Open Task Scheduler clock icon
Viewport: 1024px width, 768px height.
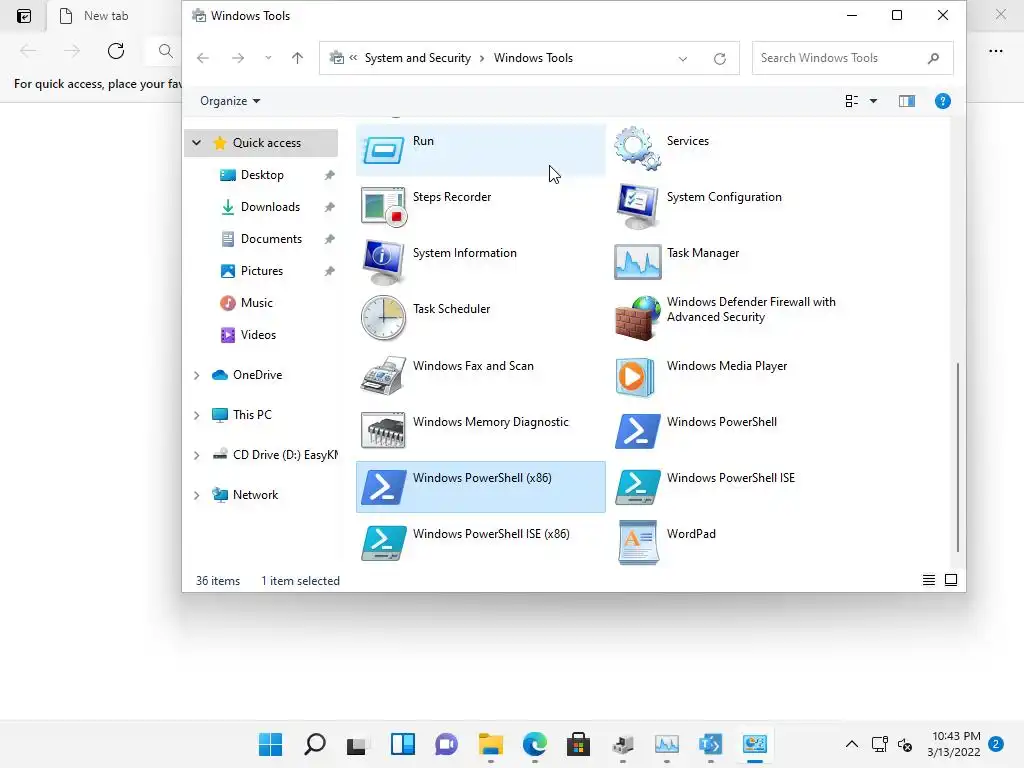point(383,318)
